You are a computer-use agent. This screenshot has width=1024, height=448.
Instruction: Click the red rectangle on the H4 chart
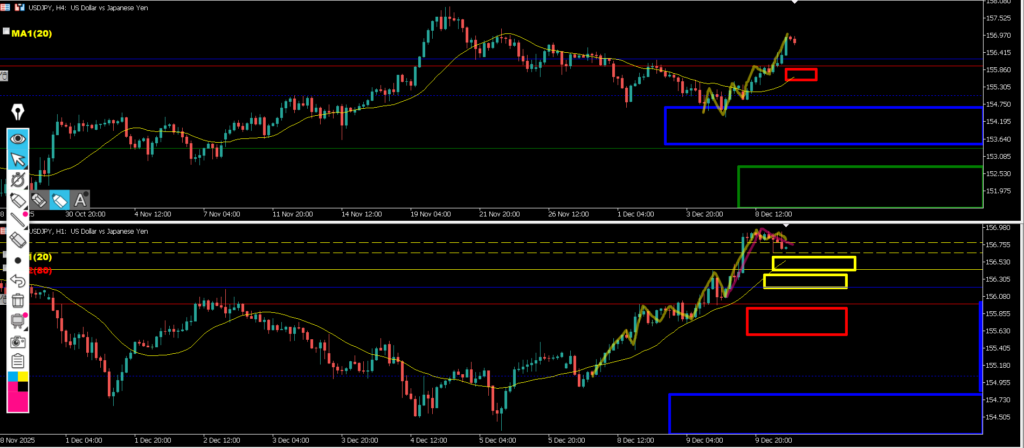pos(801,74)
